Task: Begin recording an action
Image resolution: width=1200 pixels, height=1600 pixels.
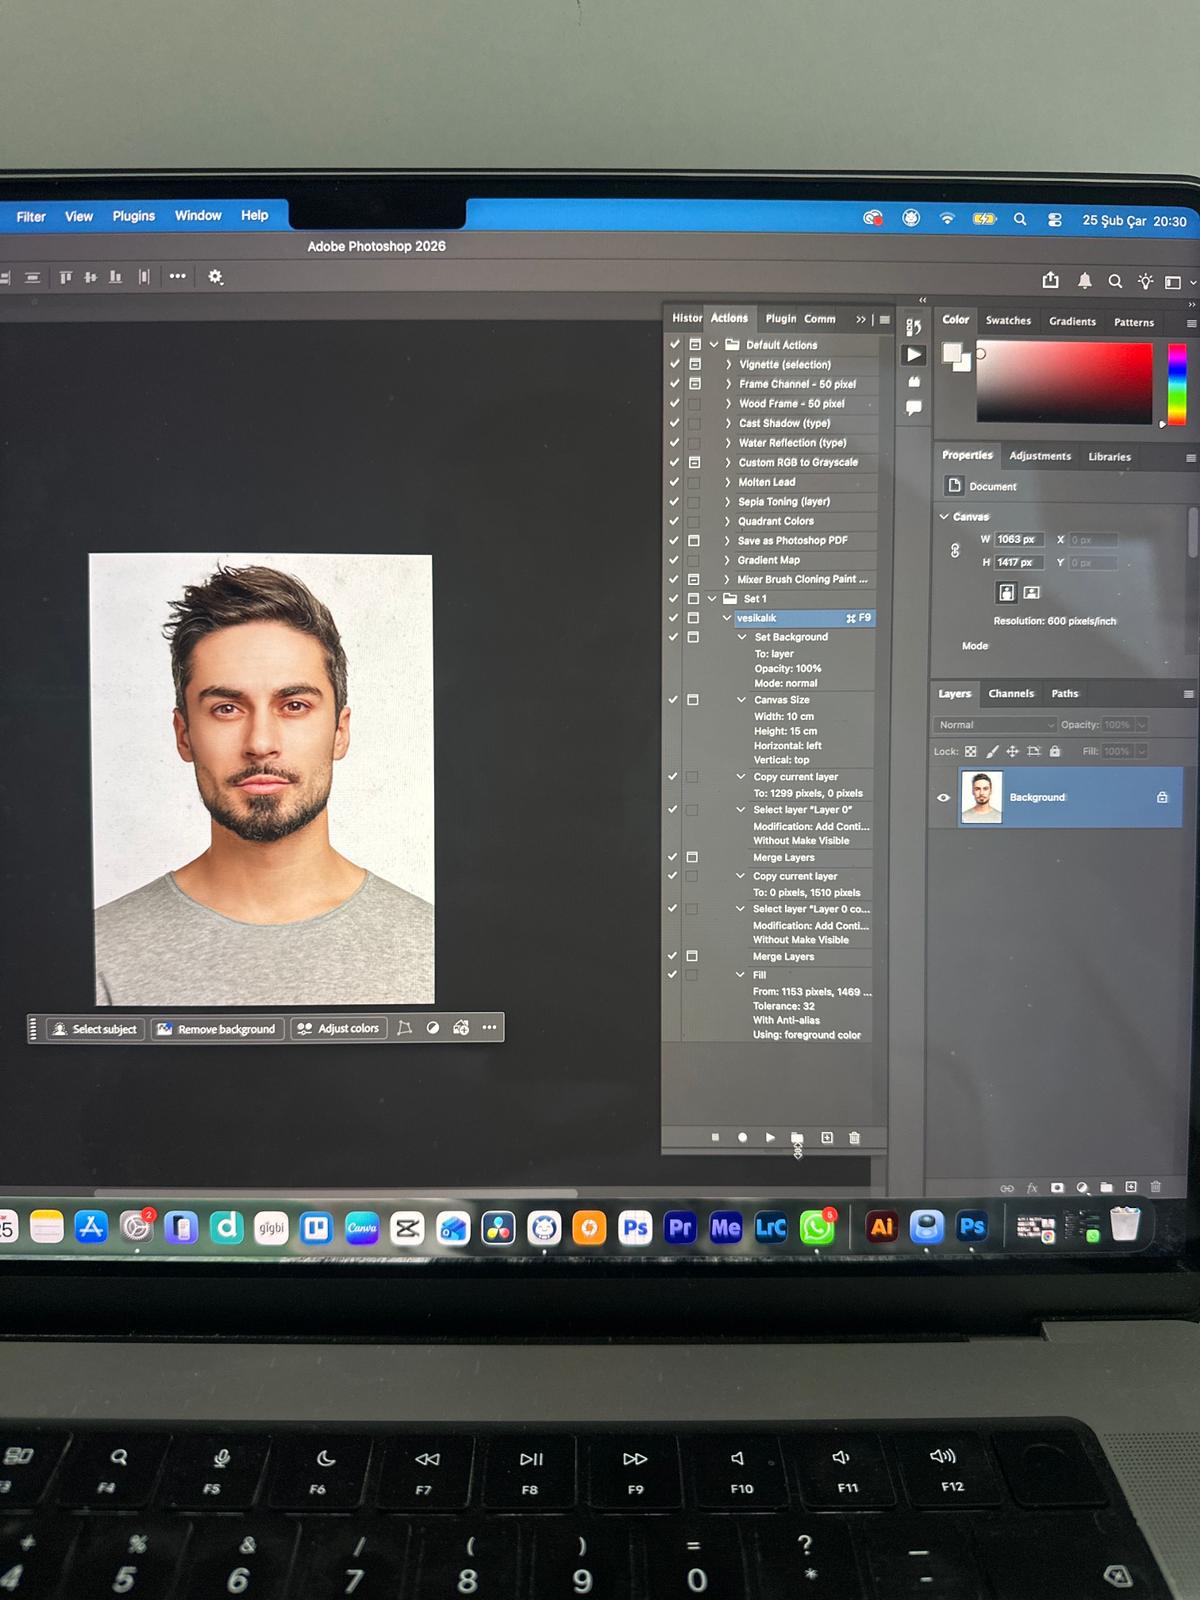Action: (x=742, y=1137)
